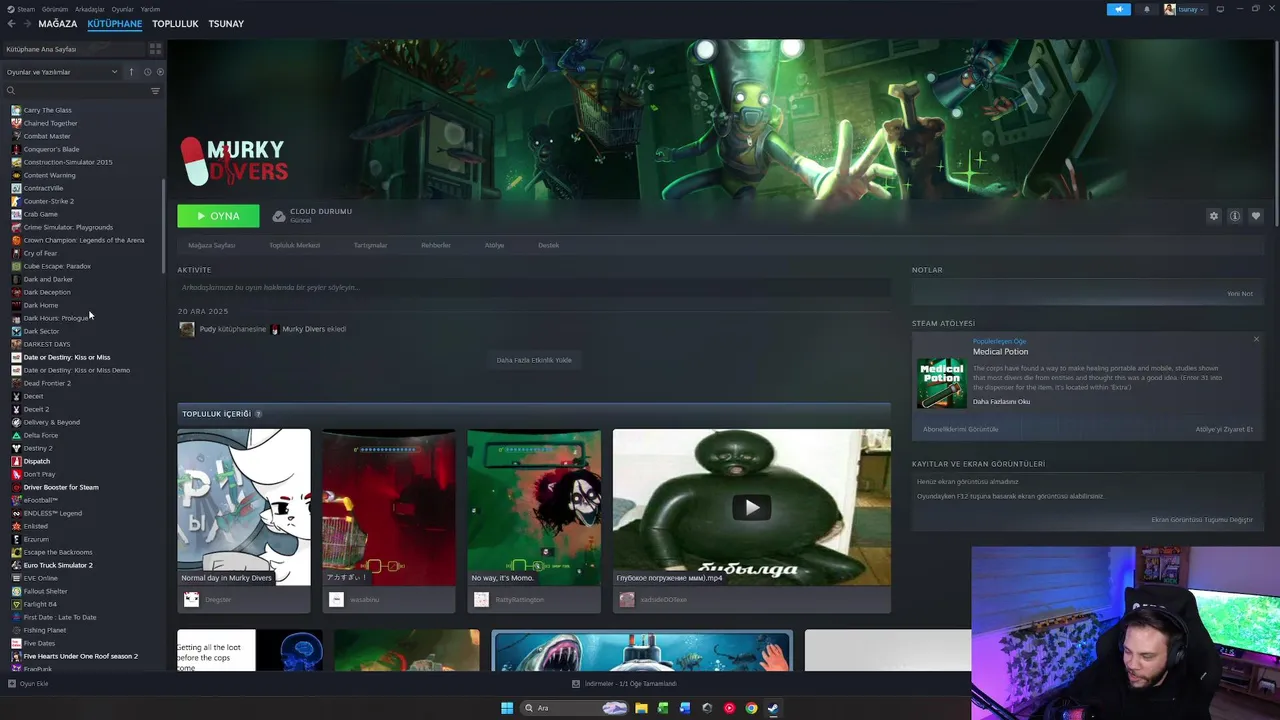Open the Destek link
This screenshot has height=720, width=1280.
click(548, 245)
